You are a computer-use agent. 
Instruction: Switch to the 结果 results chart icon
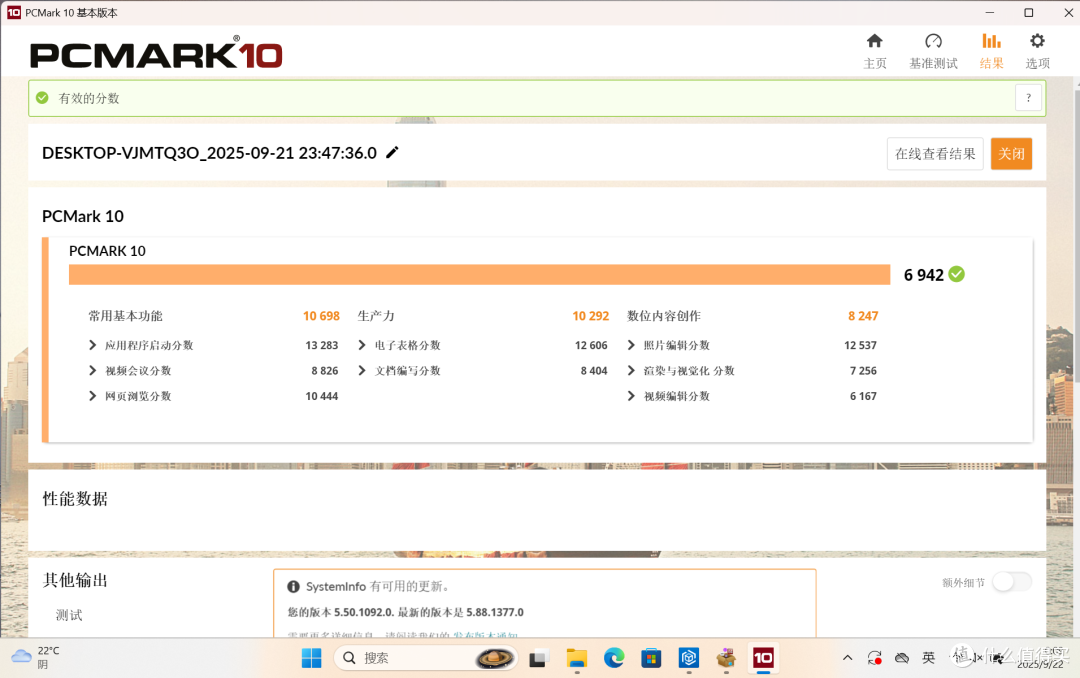991,41
